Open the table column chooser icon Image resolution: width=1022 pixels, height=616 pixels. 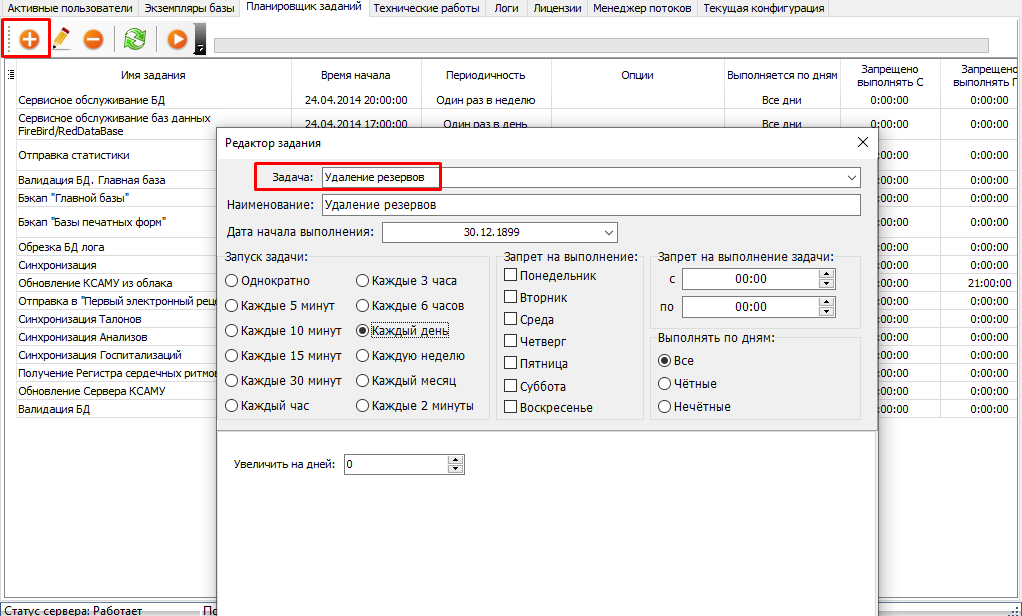10,75
